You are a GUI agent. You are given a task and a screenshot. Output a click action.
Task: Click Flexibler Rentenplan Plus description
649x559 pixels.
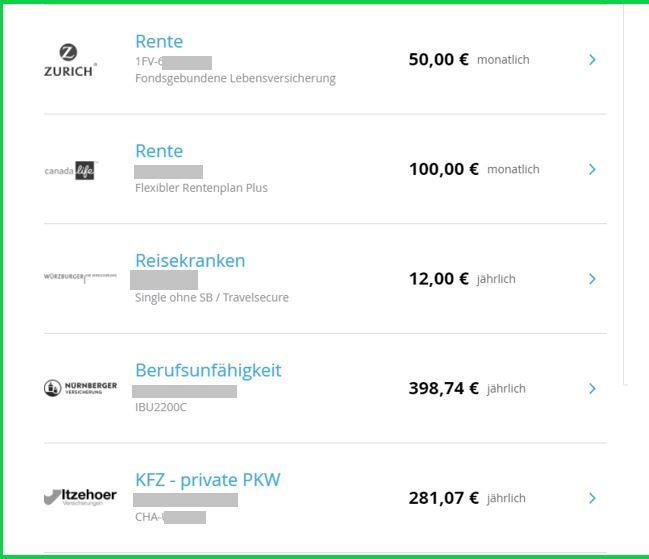coord(201,188)
